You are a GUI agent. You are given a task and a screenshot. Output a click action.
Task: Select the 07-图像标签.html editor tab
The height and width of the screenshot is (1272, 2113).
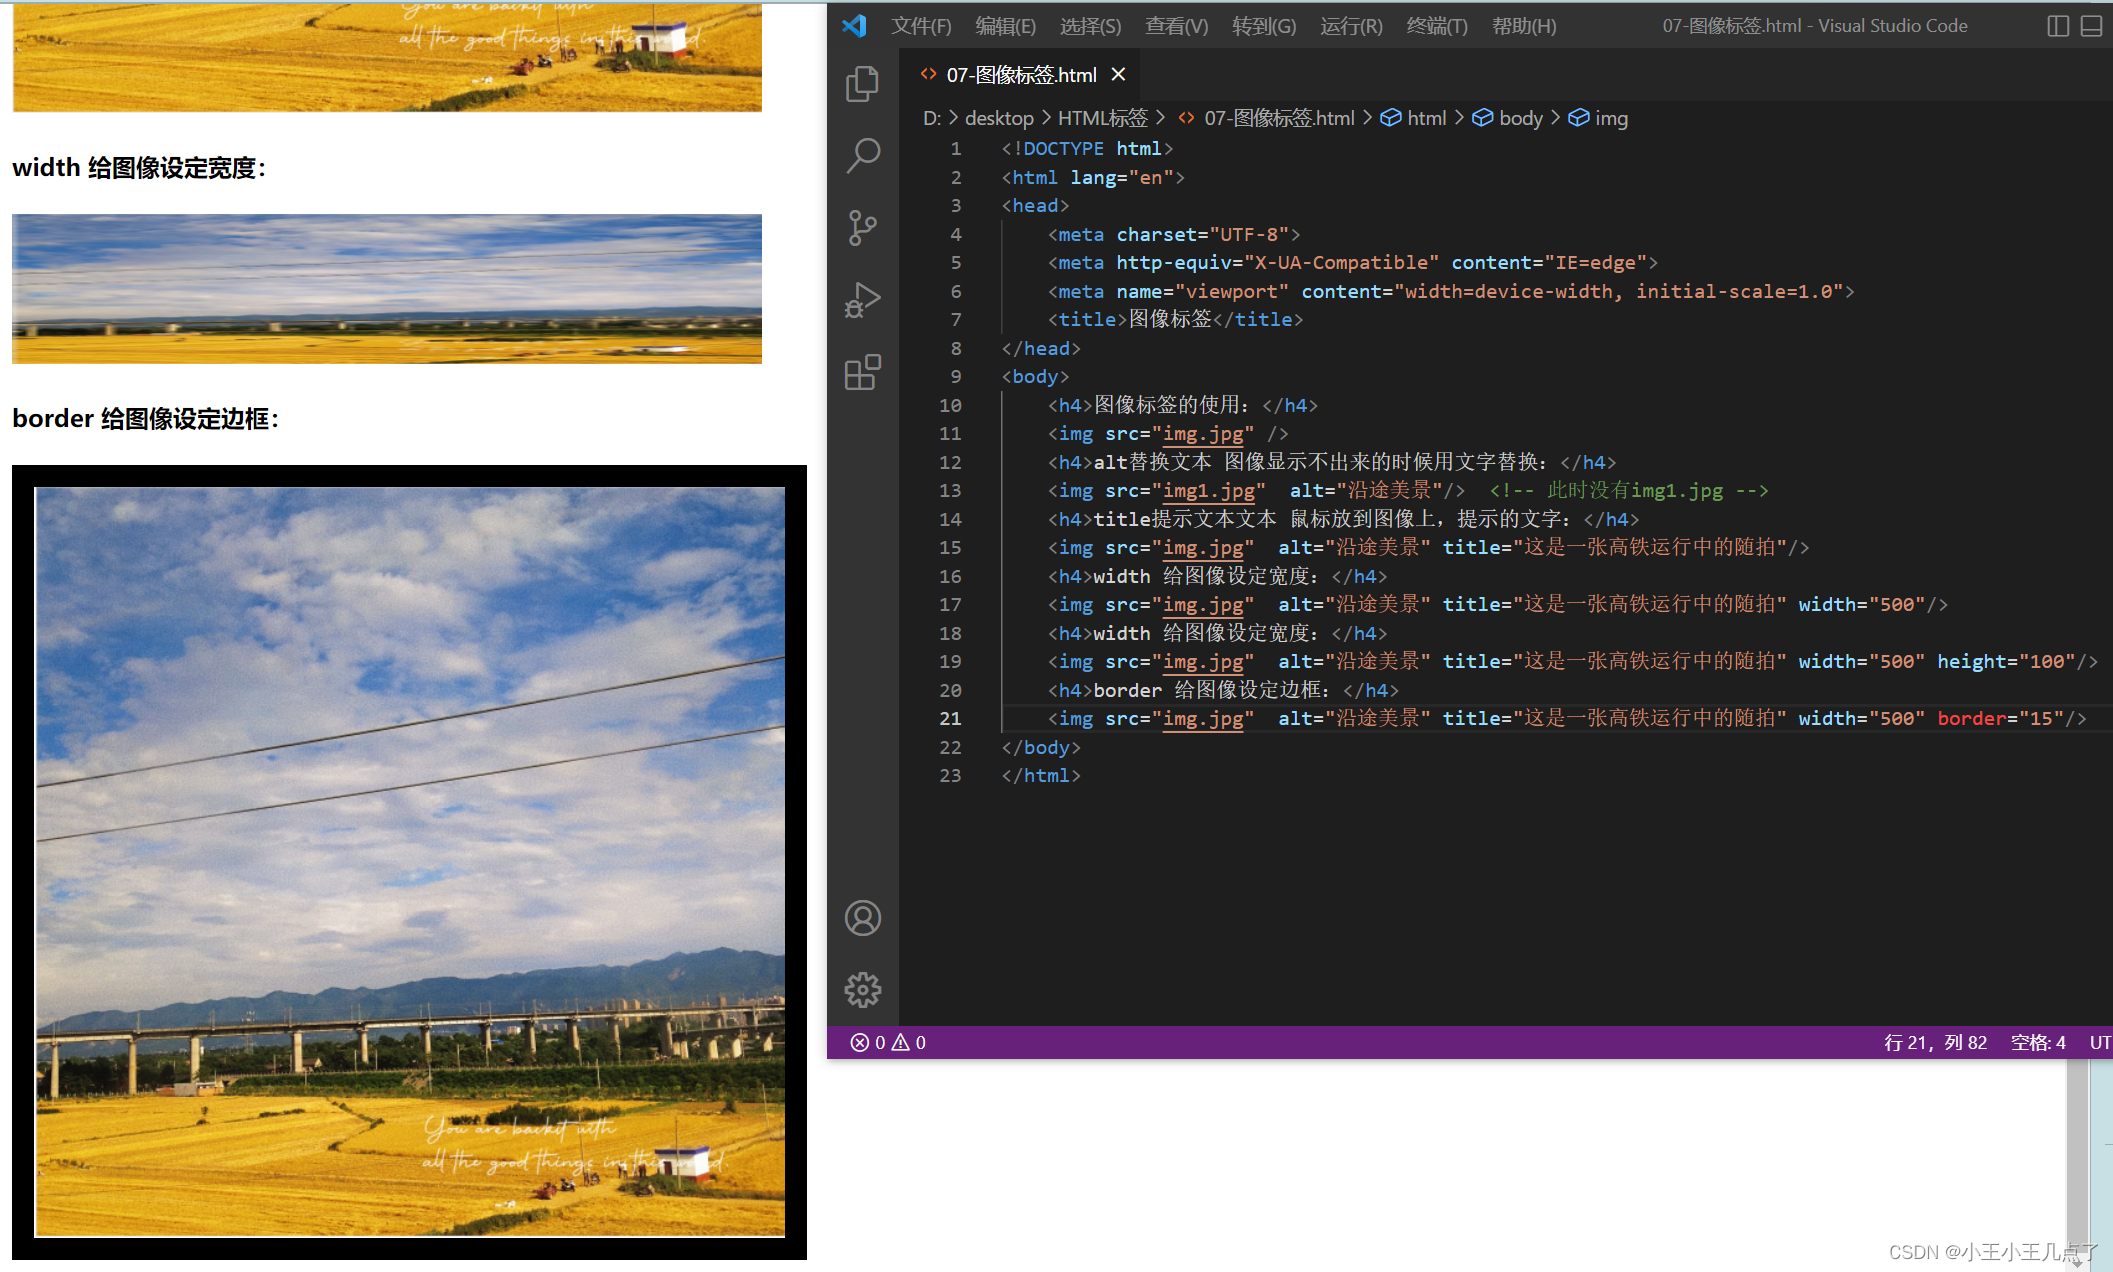click(1020, 75)
